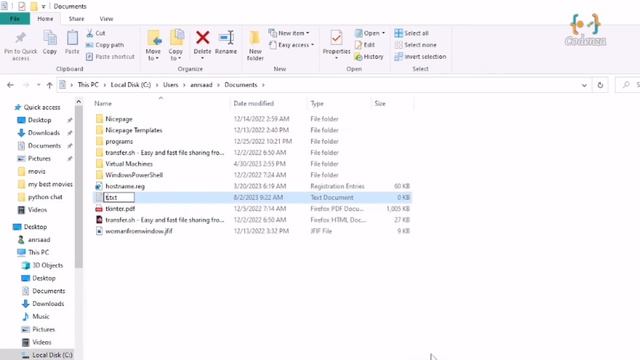Click the Refresh button
The image size is (640, 360).
600,85
